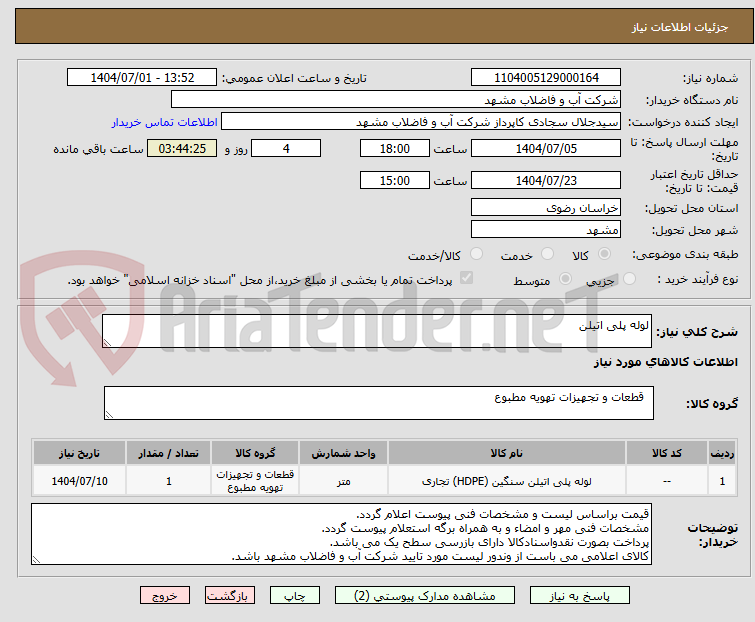The height and width of the screenshot is (622, 755).
Task: Click the need number field 1104005129000164
Action: [546, 78]
